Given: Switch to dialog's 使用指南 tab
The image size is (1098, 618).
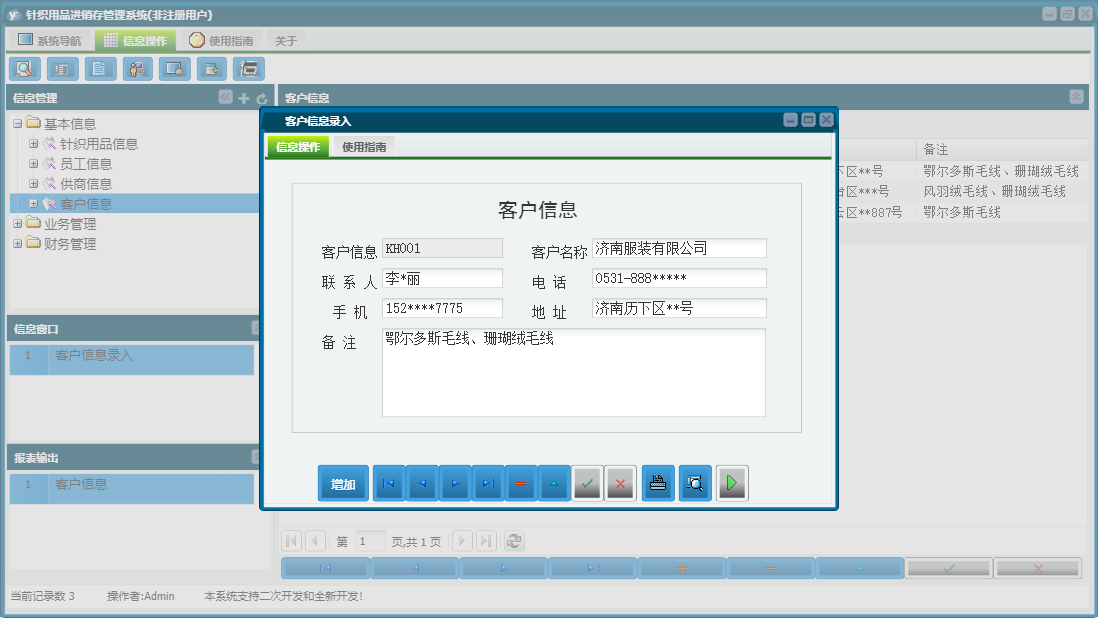Looking at the screenshot, I should [364, 147].
